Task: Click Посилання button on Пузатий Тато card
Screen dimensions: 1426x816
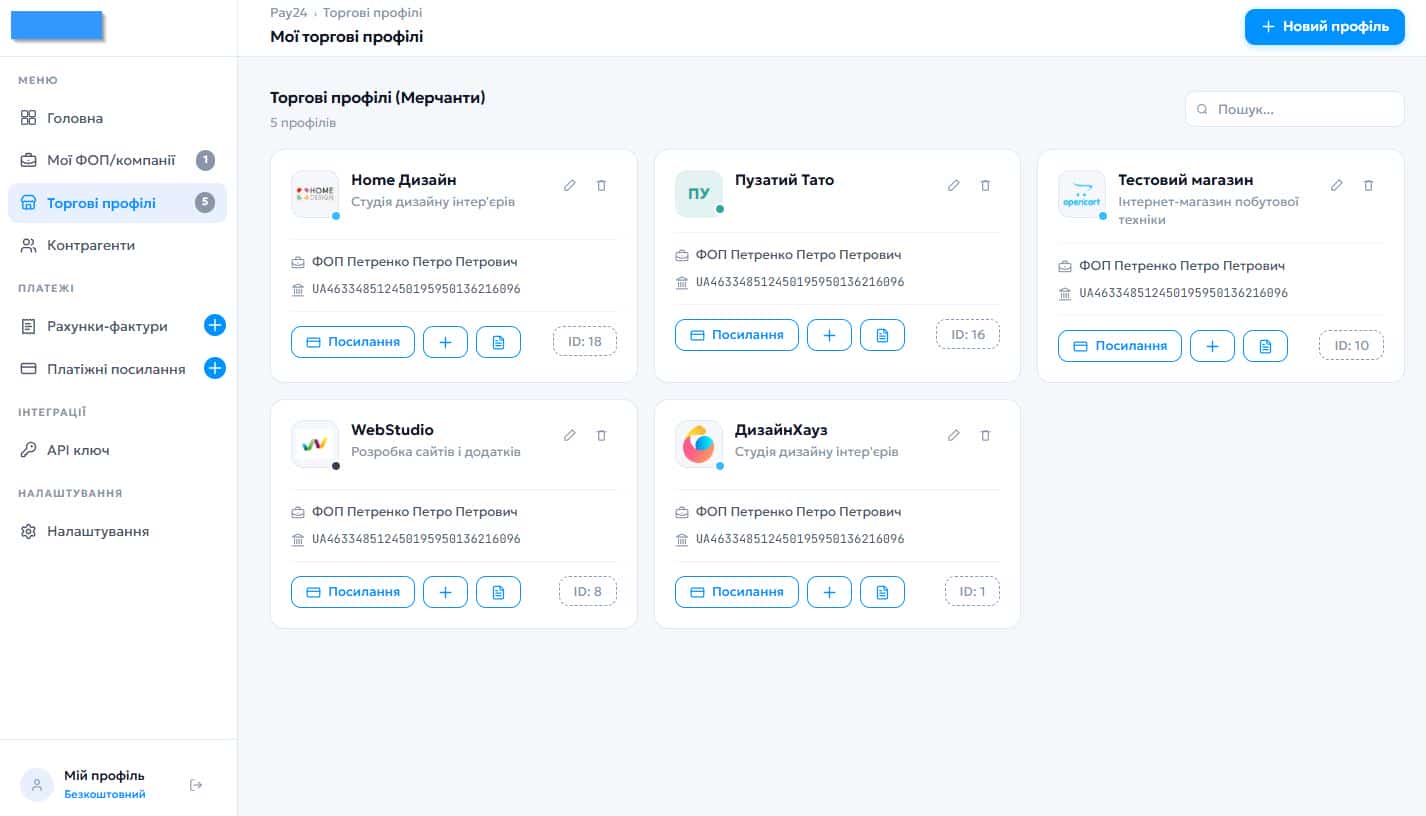Action: tap(737, 335)
